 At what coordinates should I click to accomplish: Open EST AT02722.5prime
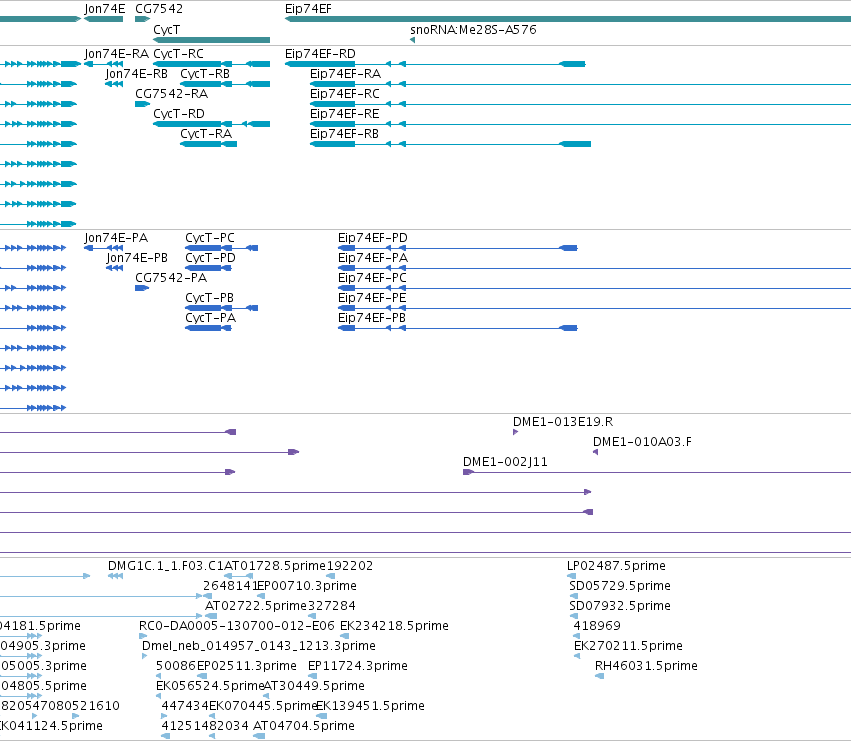pyautogui.click(x=256, y=606)
